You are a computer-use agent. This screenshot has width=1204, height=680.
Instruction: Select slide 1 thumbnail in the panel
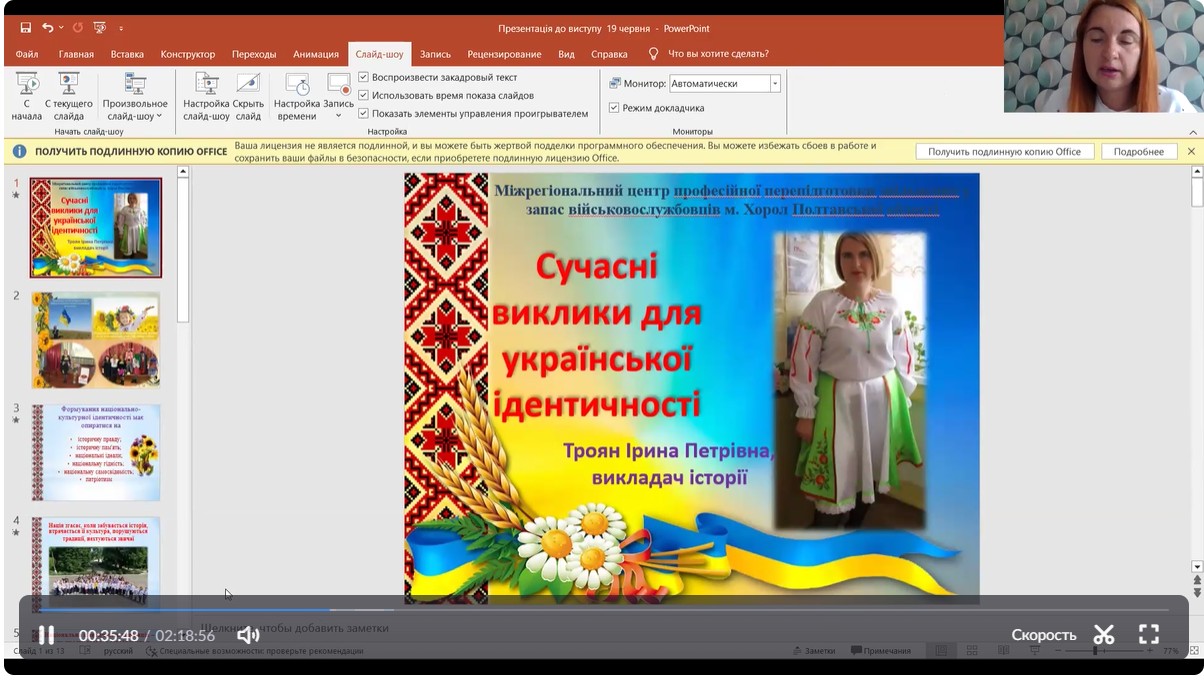click(x=95, y=228)
